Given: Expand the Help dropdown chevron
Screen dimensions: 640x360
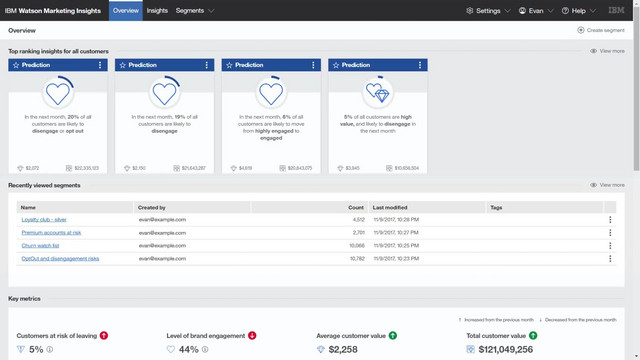Looking at the screenshot, I should tap(593, 11).
